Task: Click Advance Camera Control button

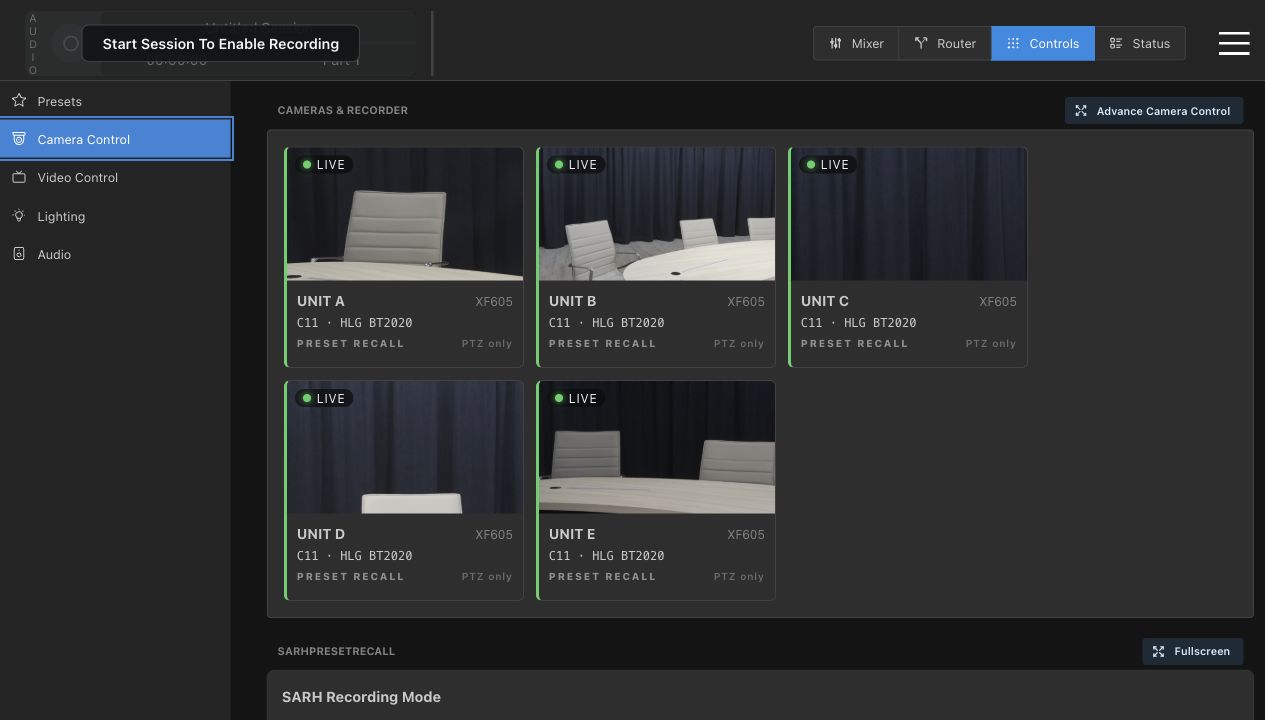Action: click(1154, 111)
